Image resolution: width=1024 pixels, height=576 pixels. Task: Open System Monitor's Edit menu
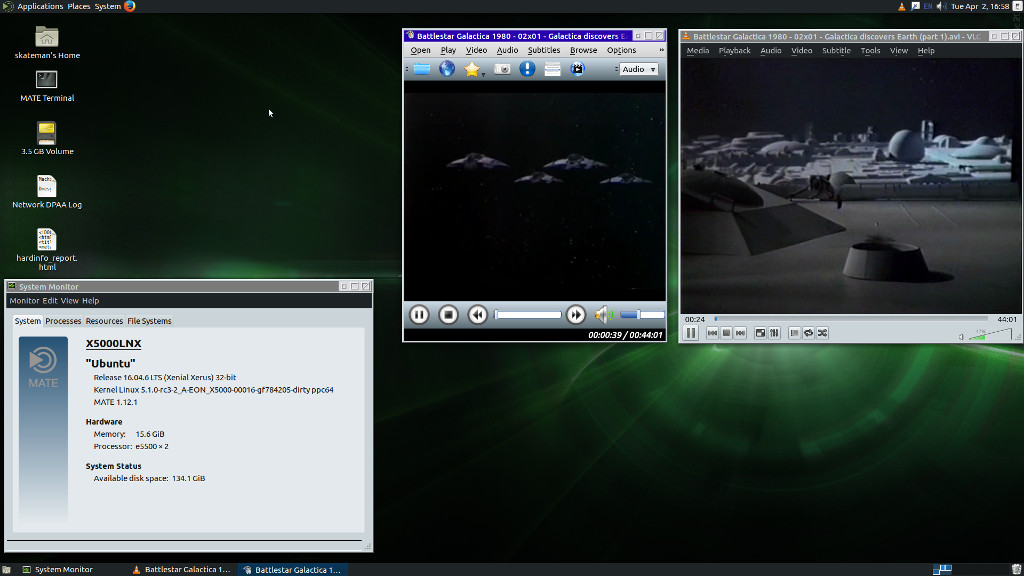[x=50, y=300]
